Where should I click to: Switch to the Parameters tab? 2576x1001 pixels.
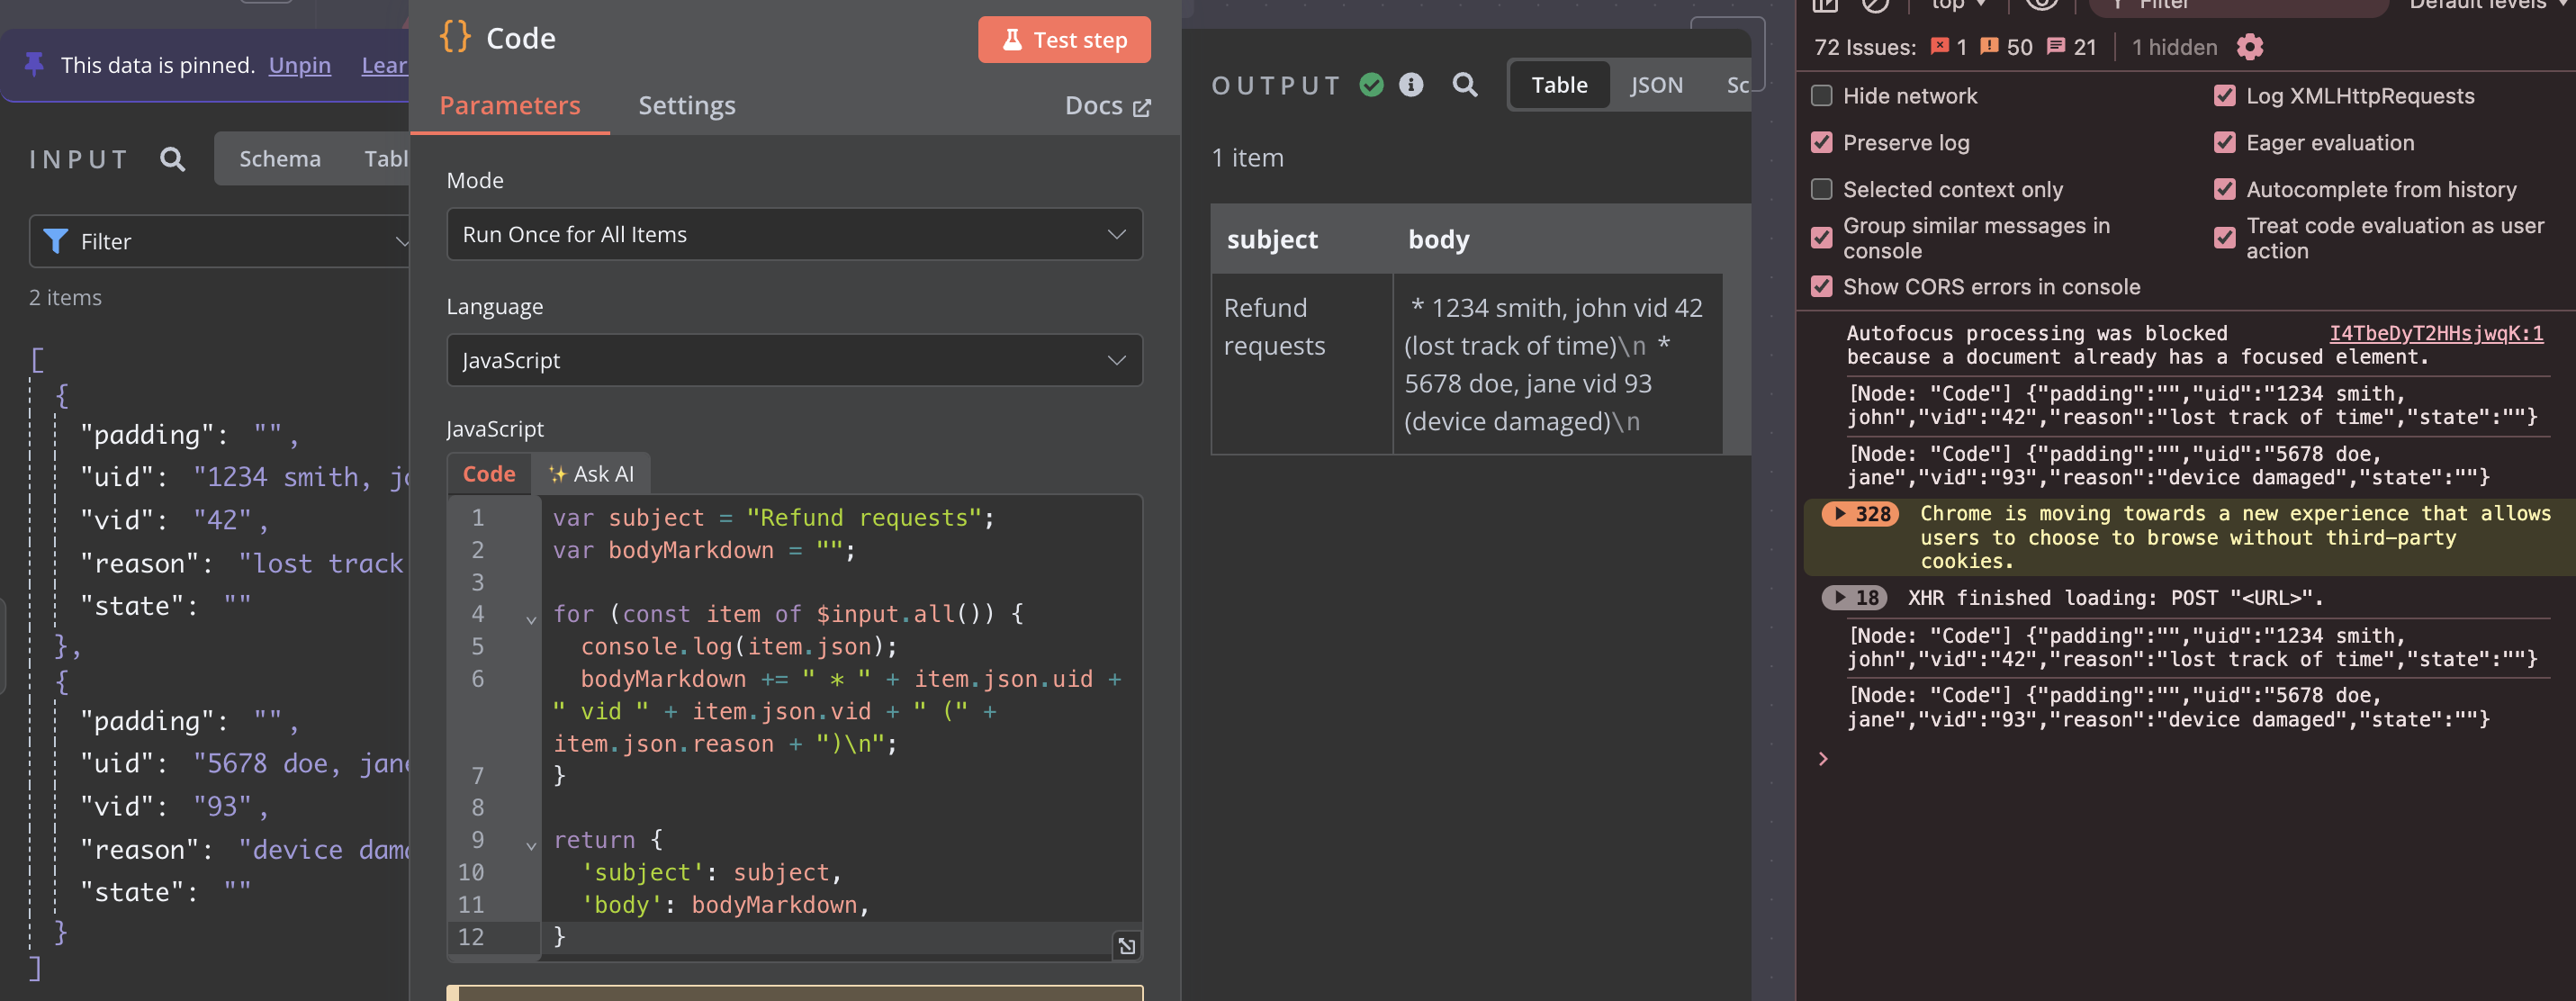[x=509, y=106]
